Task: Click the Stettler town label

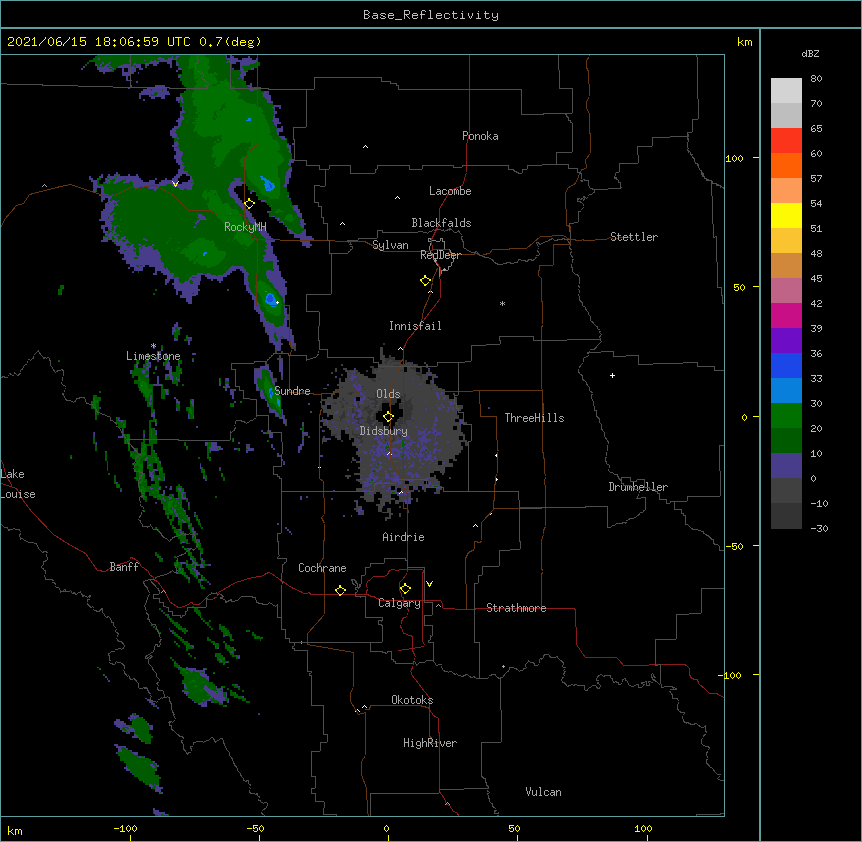Action: click(x=634, y=237)
